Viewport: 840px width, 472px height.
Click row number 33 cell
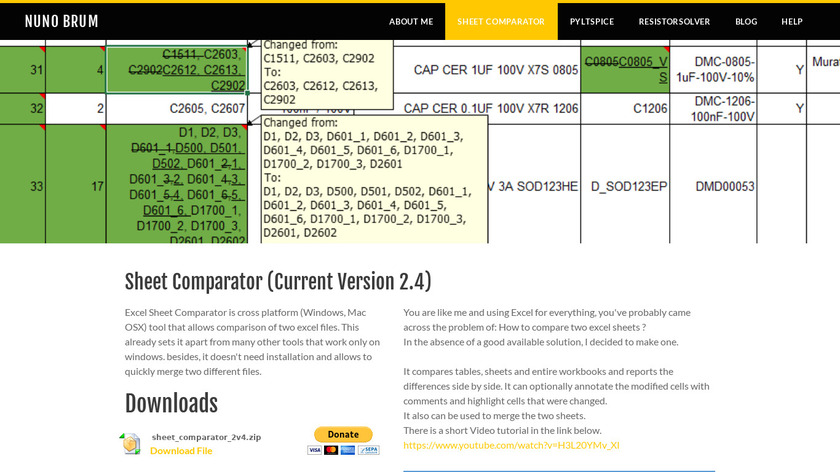tap(22, 186)
